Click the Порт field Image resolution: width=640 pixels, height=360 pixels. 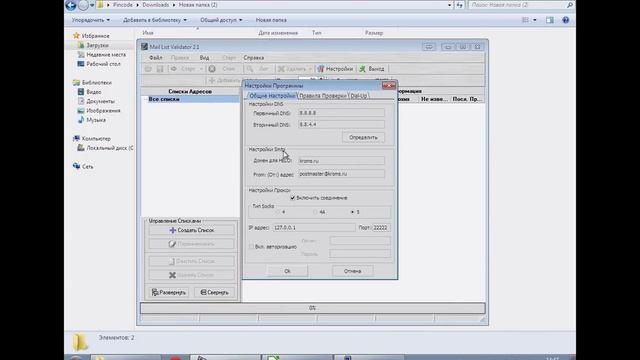click(381, 228)
